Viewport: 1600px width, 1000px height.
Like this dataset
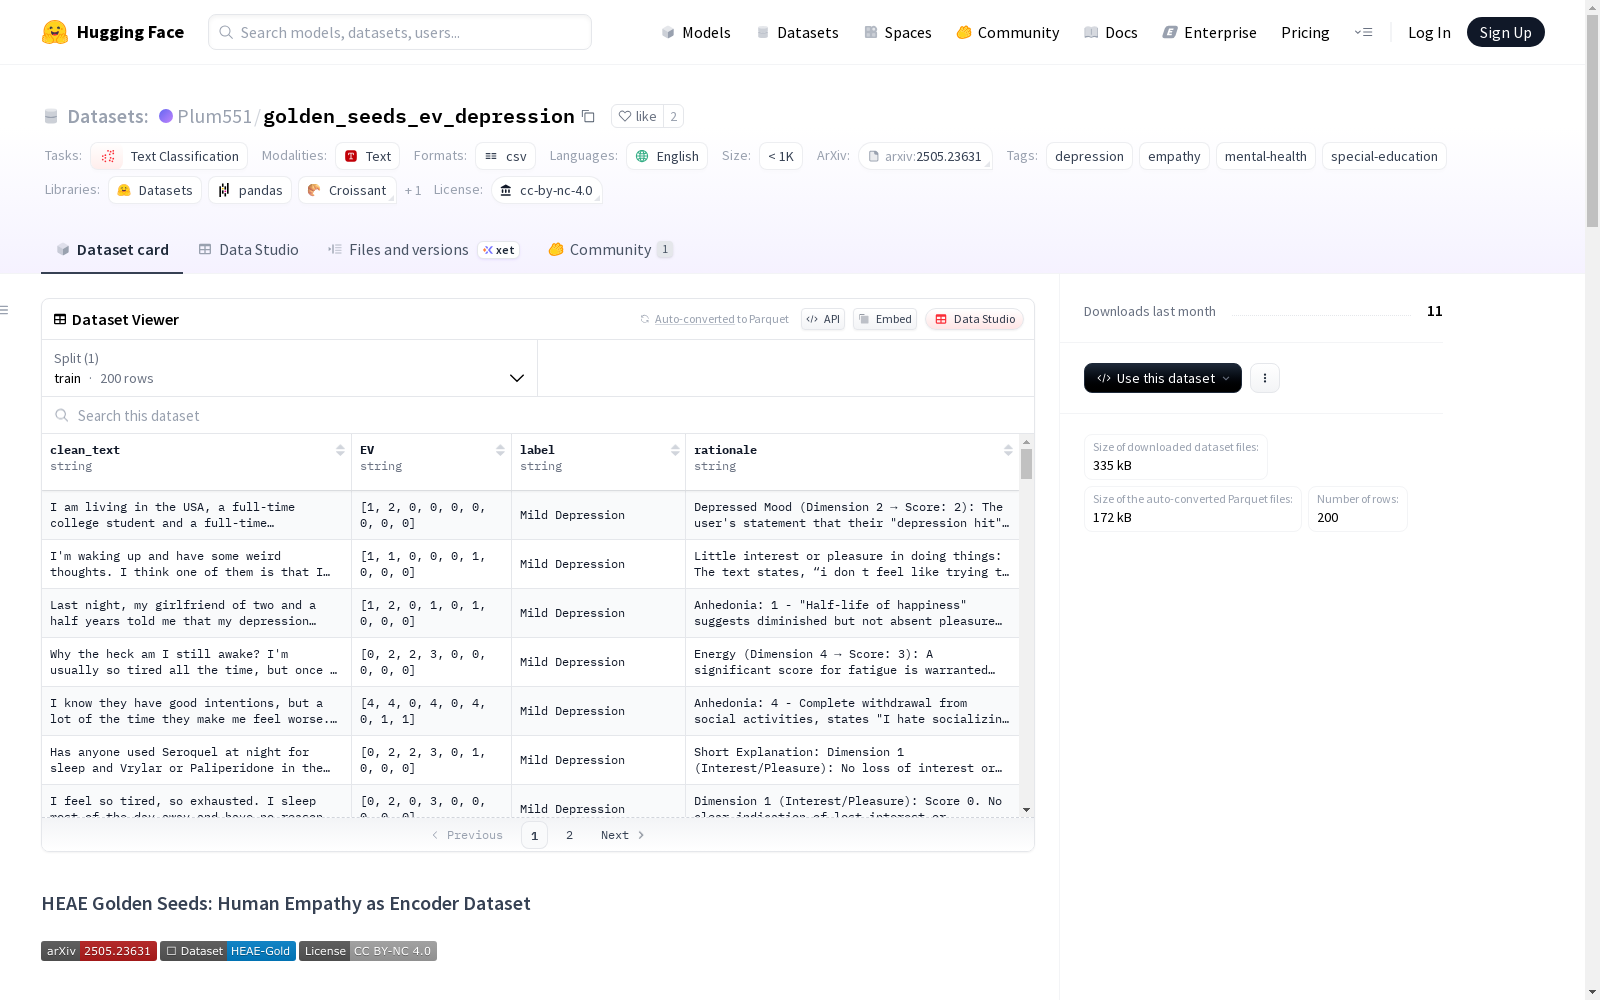point(637,116)
